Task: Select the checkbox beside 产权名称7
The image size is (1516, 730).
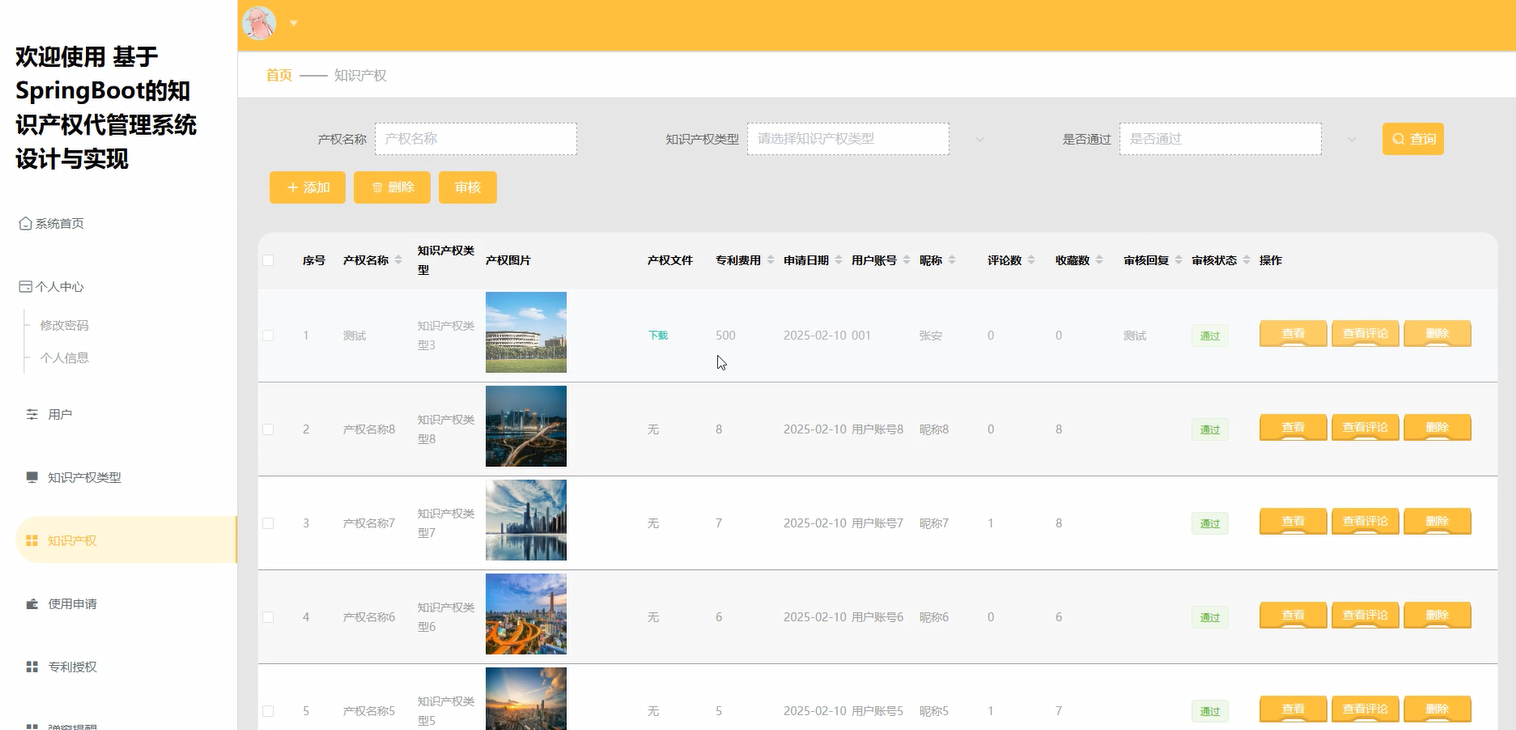Action: [x=267, y=522]
